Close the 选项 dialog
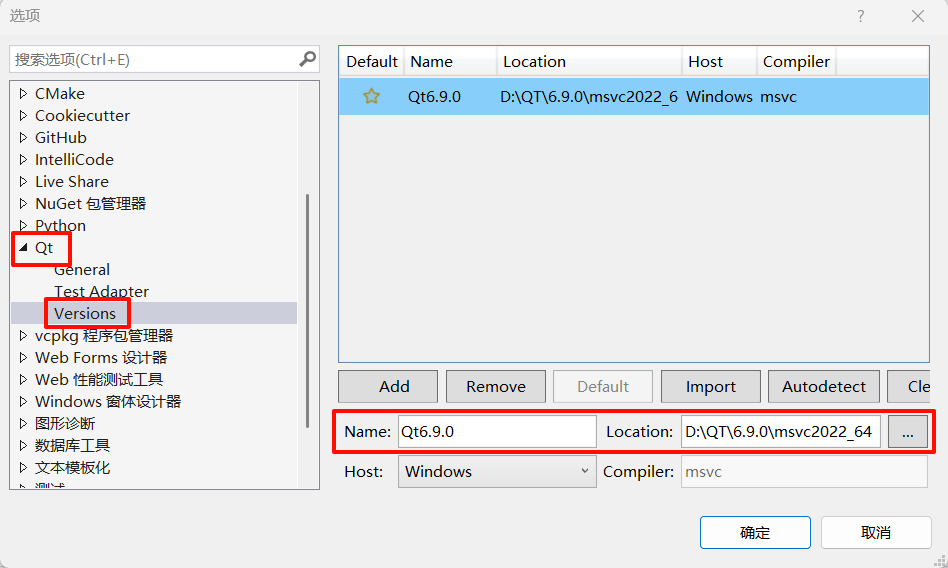 click(918, 16)
